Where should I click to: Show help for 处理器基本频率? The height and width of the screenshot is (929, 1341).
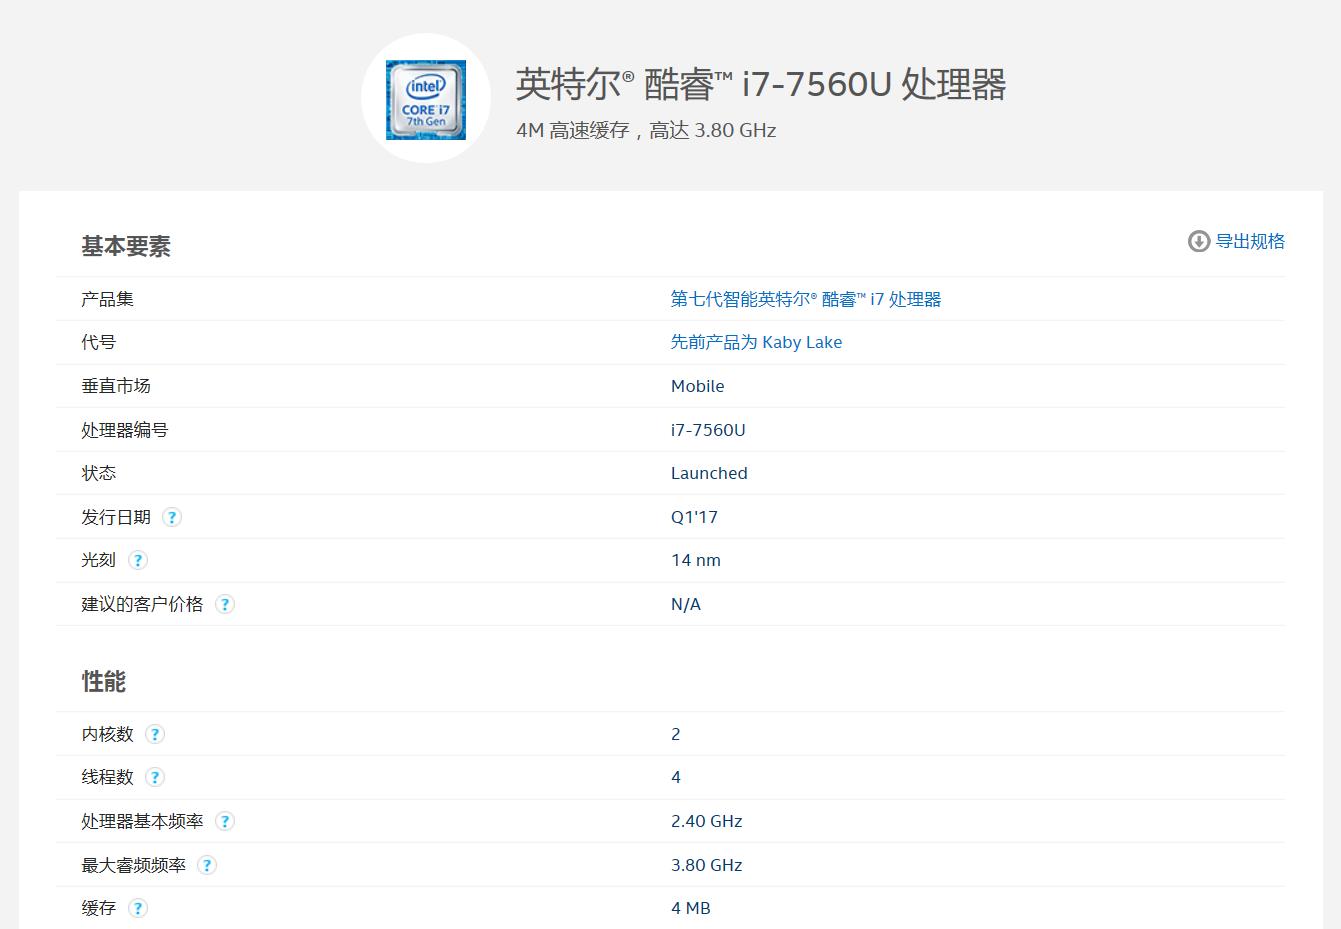click(x=225, y=821)
